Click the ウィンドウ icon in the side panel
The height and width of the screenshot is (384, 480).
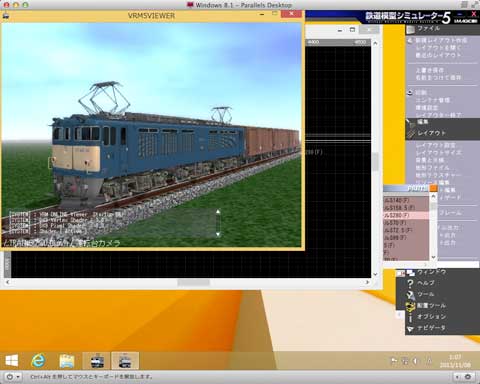(410, 273)
